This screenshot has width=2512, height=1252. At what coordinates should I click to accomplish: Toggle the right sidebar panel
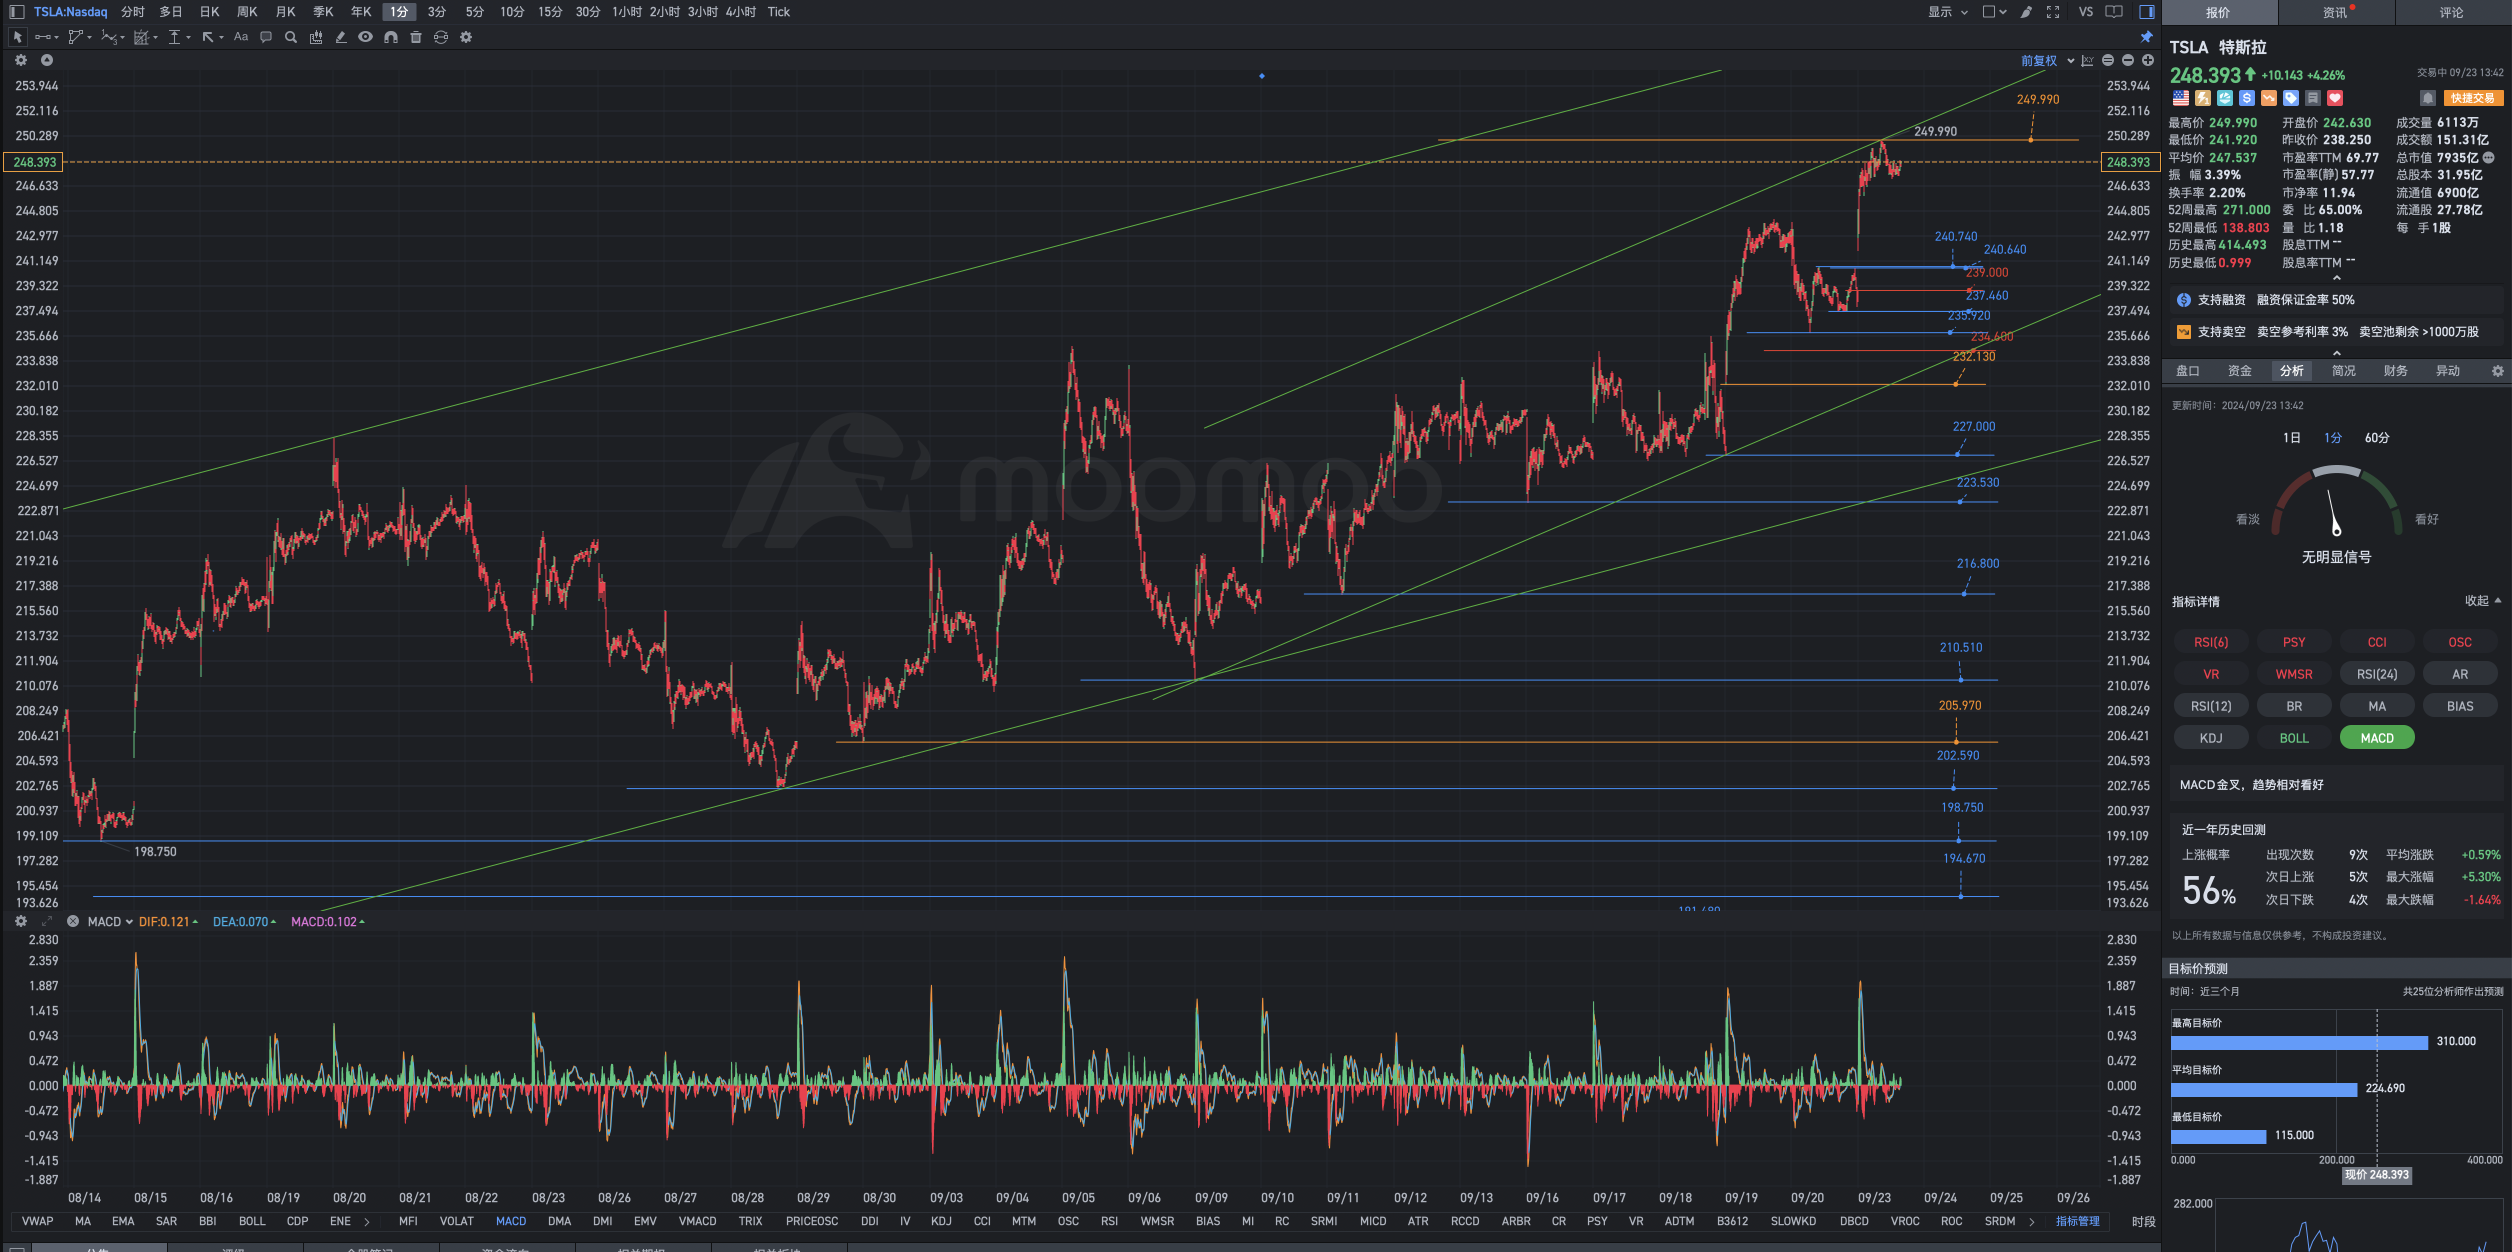(2146, 12)
